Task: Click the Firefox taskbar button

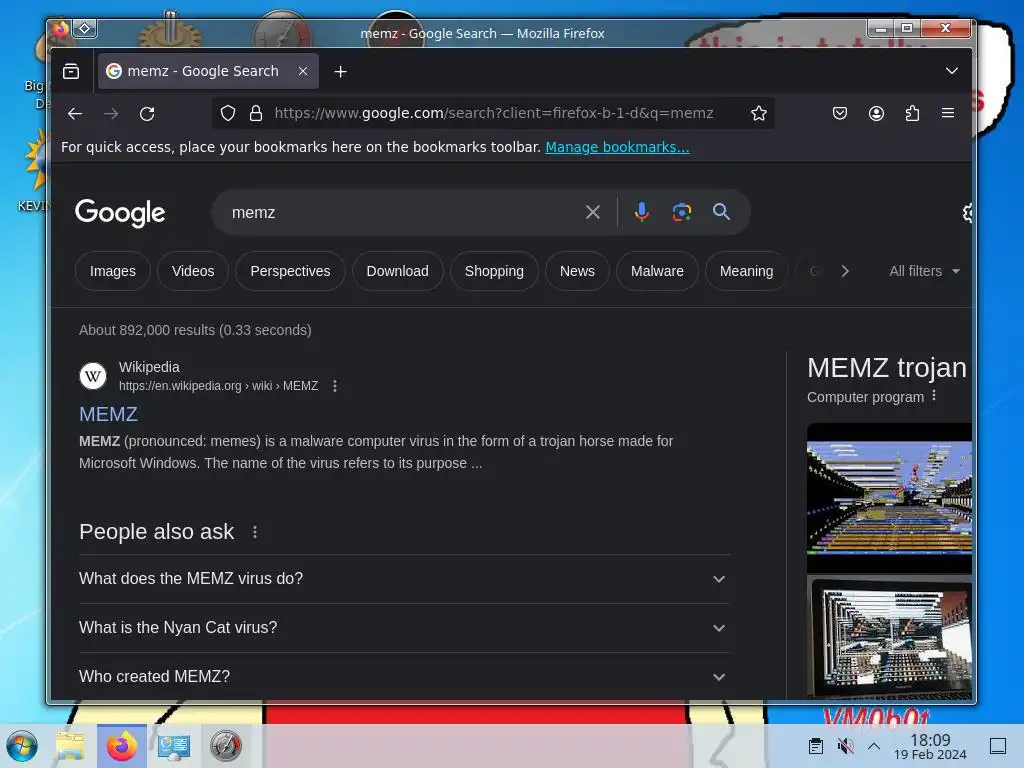Action: pos(122,746)
